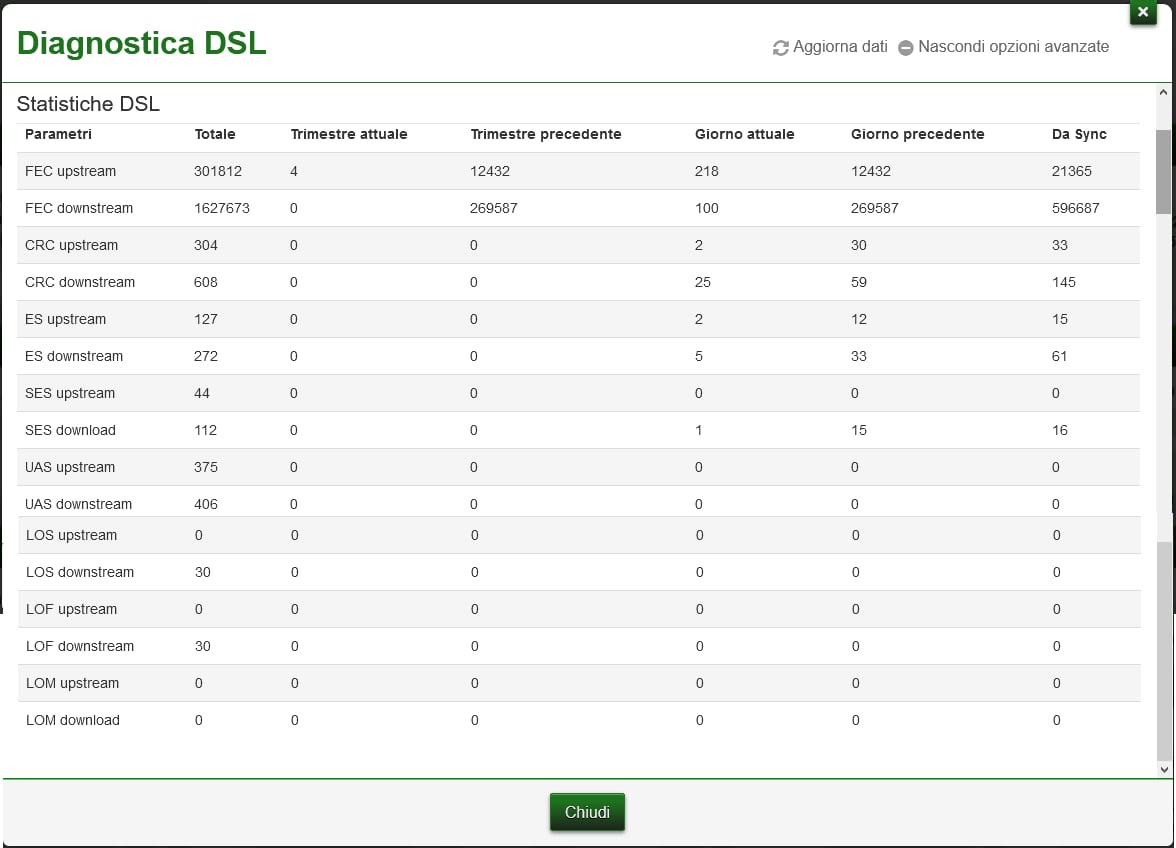
Task: Click the scrollbar up arrow
Action: click(1163, 92)
